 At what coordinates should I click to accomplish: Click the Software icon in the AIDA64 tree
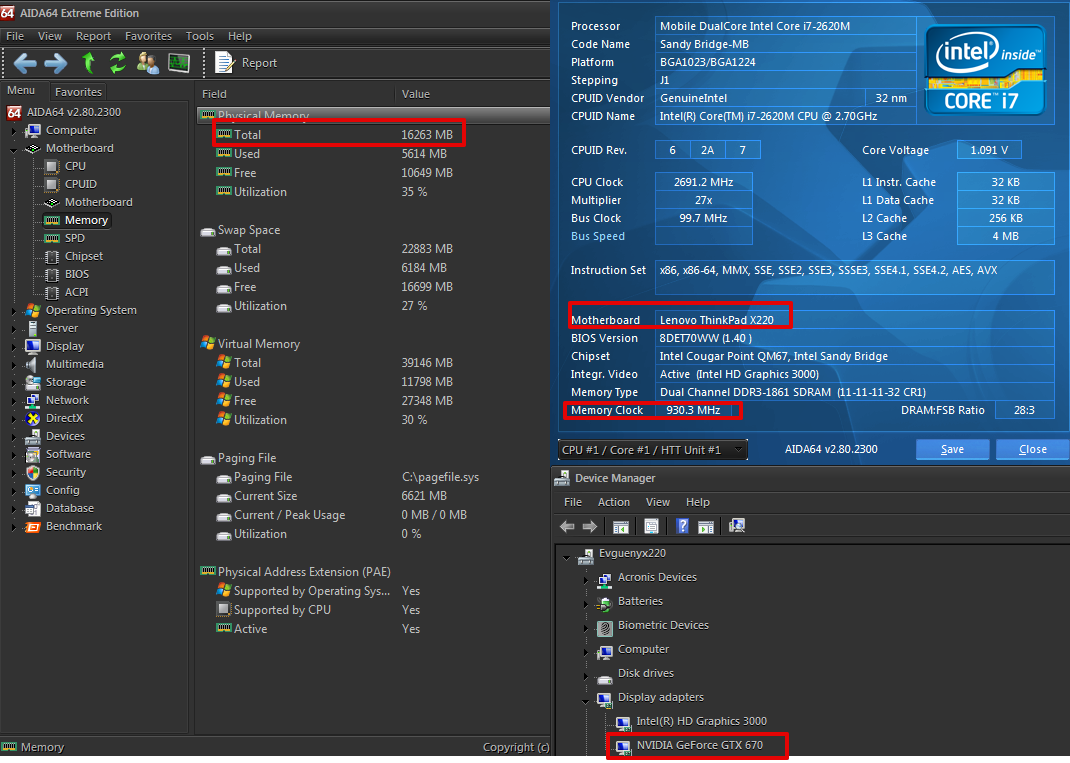(32, 455)
